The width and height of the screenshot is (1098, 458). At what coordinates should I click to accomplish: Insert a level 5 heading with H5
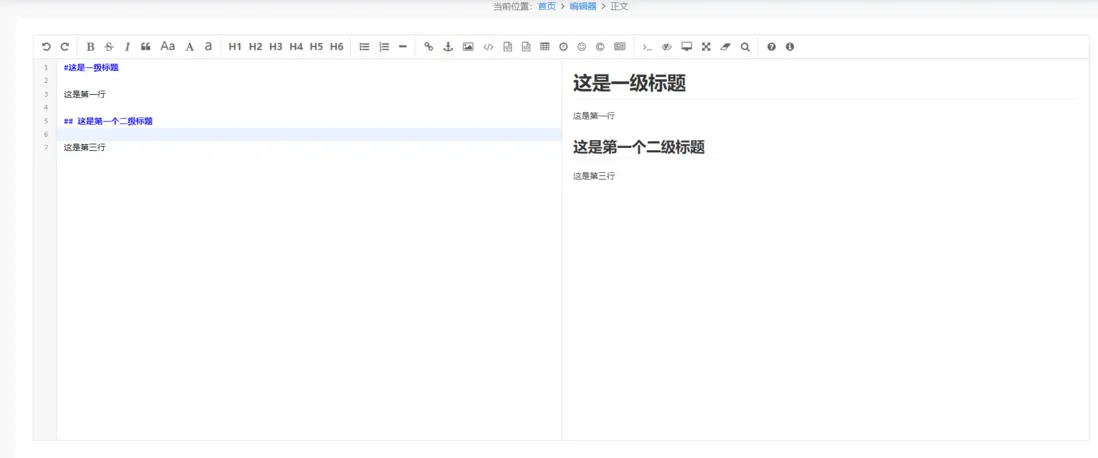pos(317,47)
